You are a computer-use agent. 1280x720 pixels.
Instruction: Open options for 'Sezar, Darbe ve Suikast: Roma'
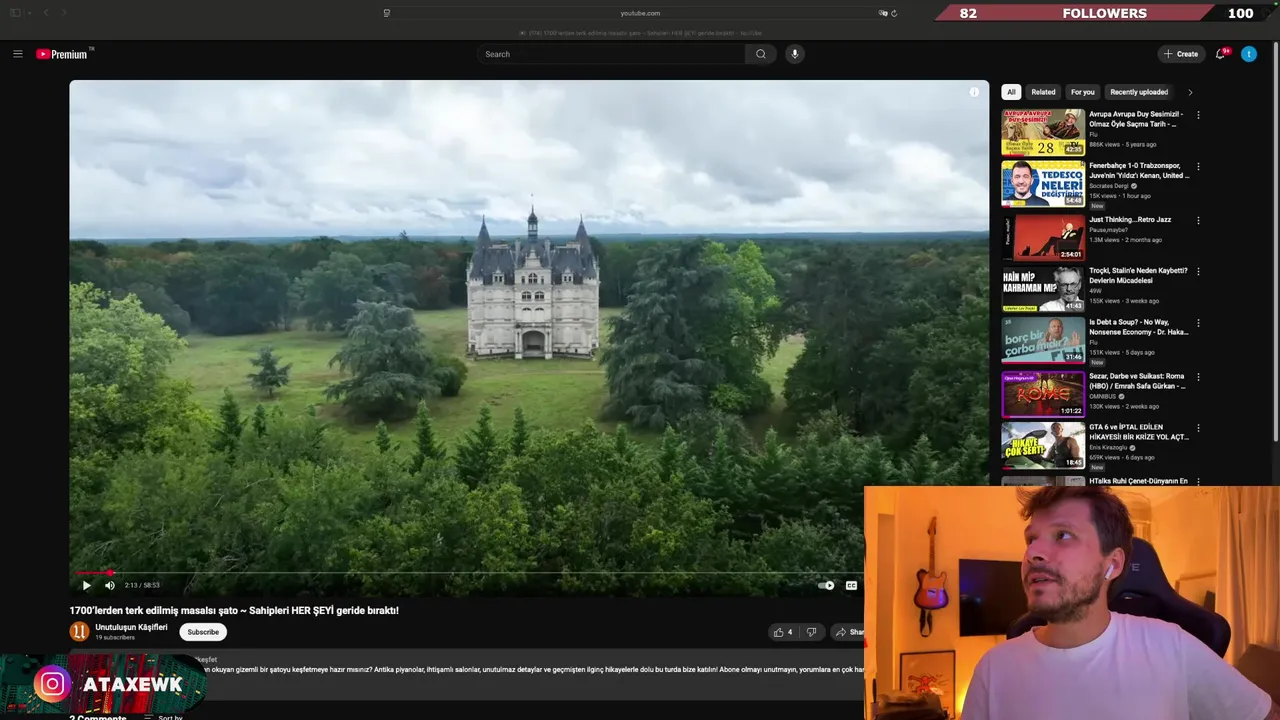pos(1198,376)
